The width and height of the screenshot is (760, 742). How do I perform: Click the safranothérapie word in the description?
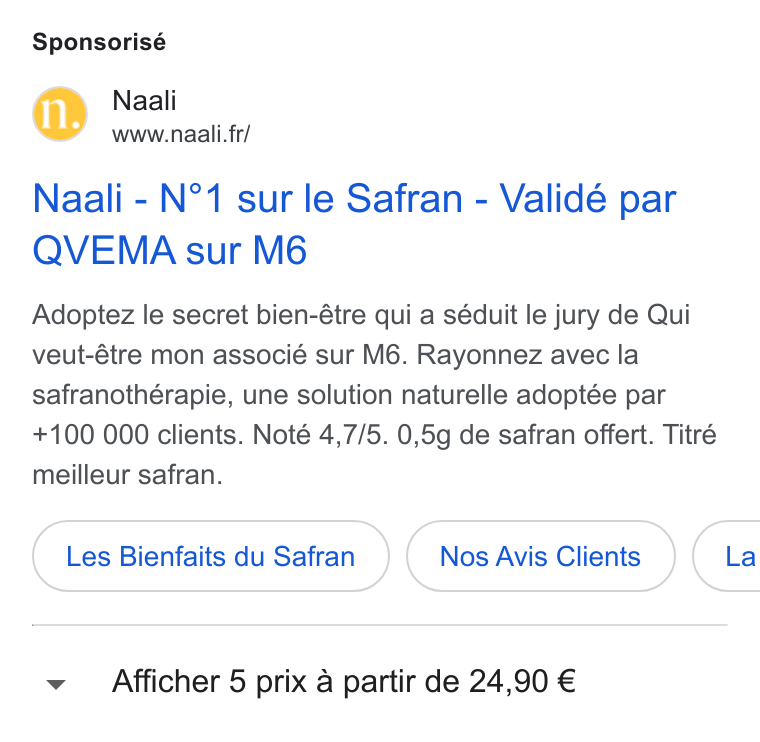[x=133, y=395]
